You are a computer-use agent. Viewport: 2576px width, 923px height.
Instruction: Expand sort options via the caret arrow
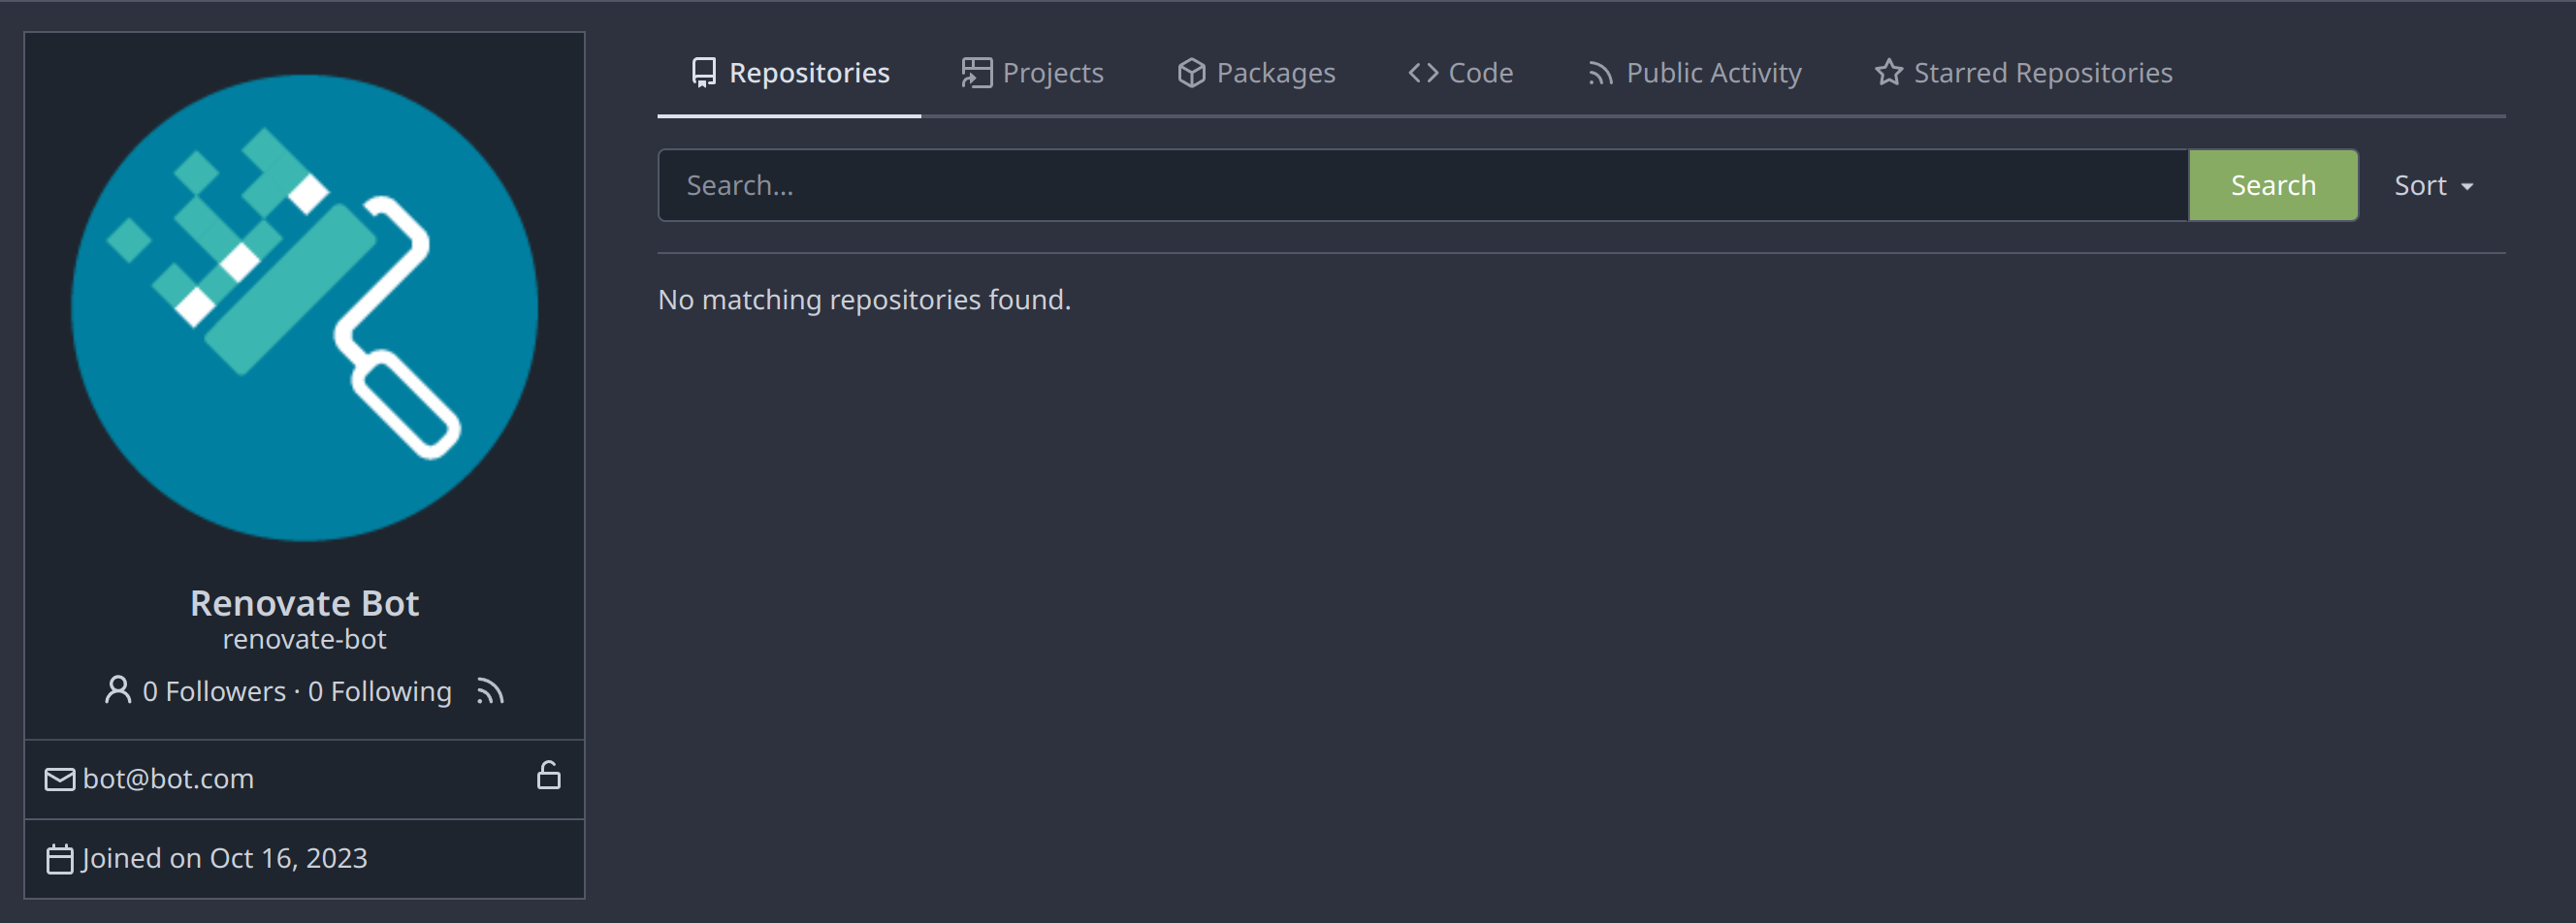pos(2465,186)
